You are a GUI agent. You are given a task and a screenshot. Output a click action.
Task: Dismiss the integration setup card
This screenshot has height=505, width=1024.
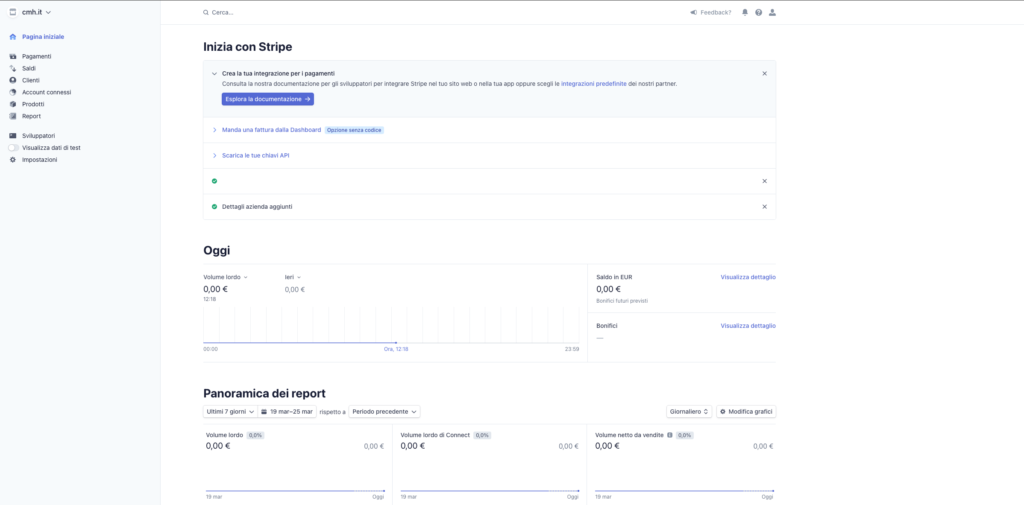click(764, 73)
